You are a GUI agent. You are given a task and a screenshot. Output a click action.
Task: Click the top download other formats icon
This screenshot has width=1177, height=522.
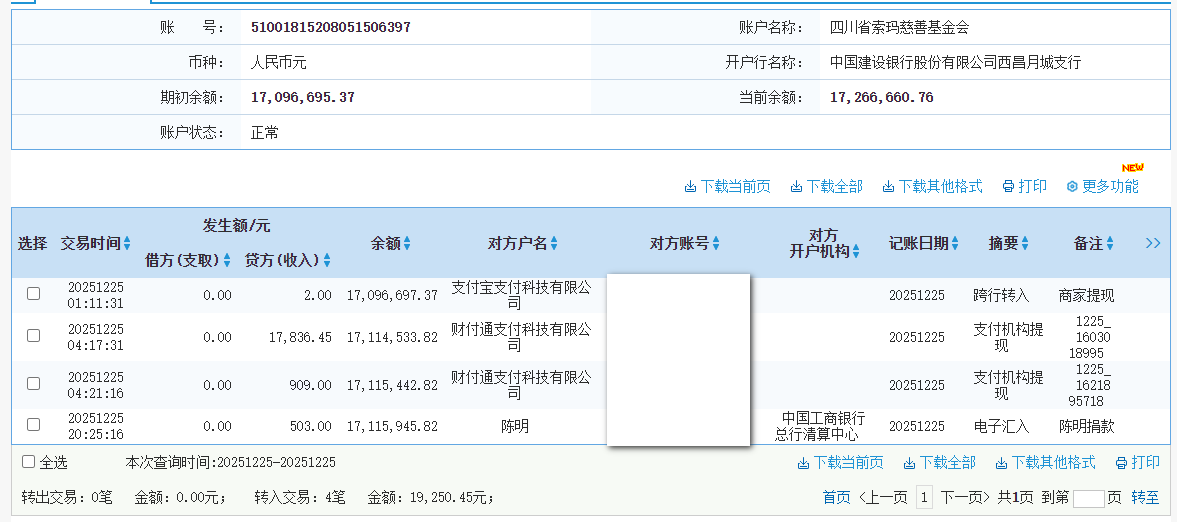click(888, 187)
